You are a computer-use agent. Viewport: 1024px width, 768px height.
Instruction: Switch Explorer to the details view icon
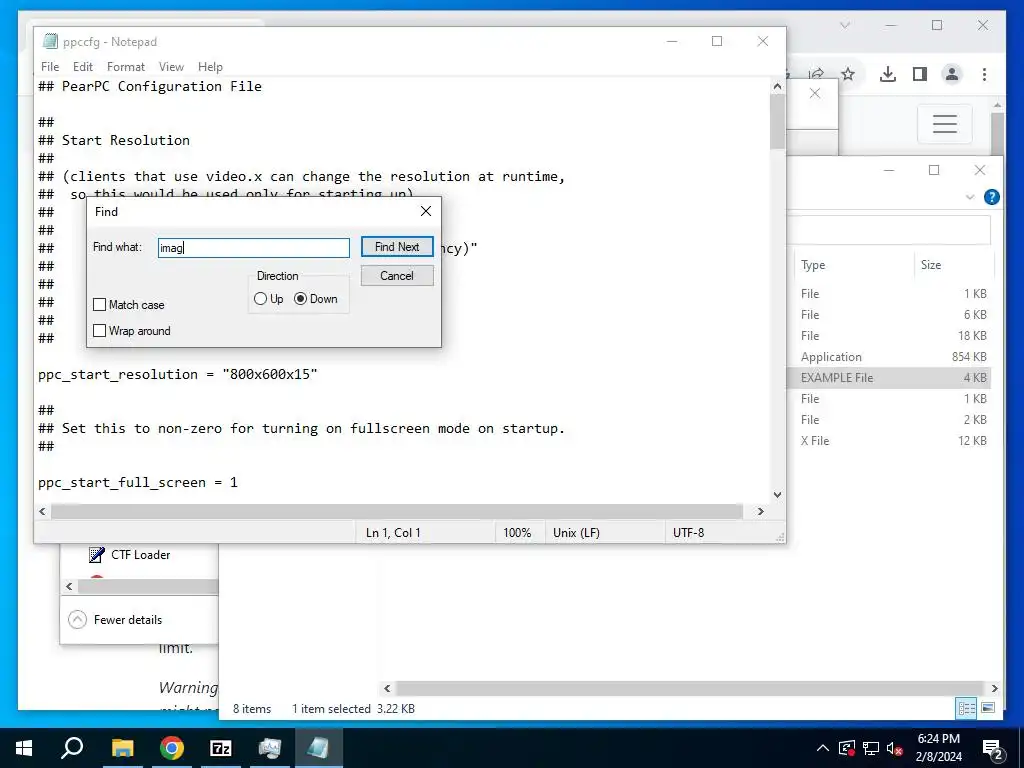pyautogui.click(x=967, y=708)
